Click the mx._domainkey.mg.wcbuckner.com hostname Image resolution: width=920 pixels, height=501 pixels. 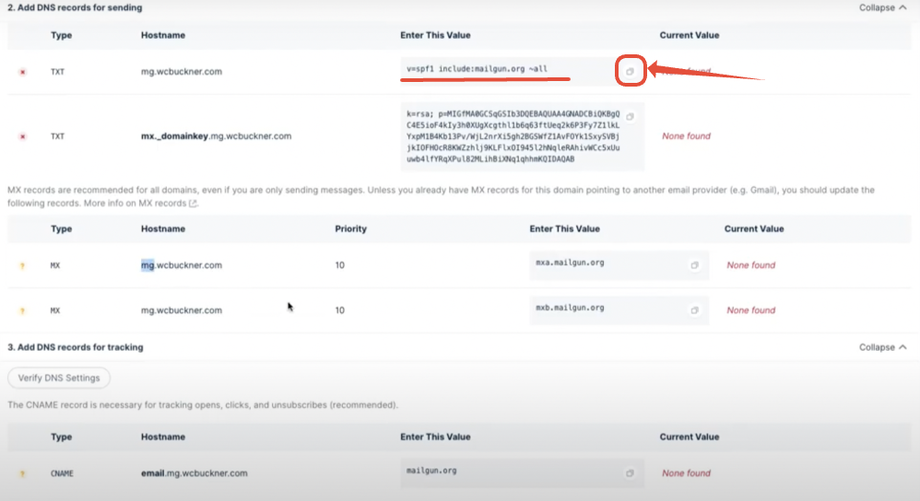click(x=216, y=136)
